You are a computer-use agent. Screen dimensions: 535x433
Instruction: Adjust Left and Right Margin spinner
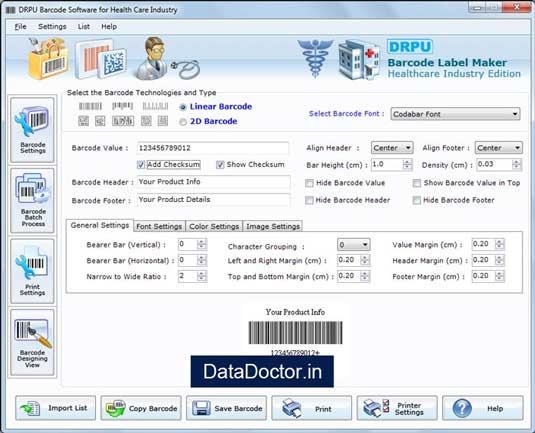[365, 260]
